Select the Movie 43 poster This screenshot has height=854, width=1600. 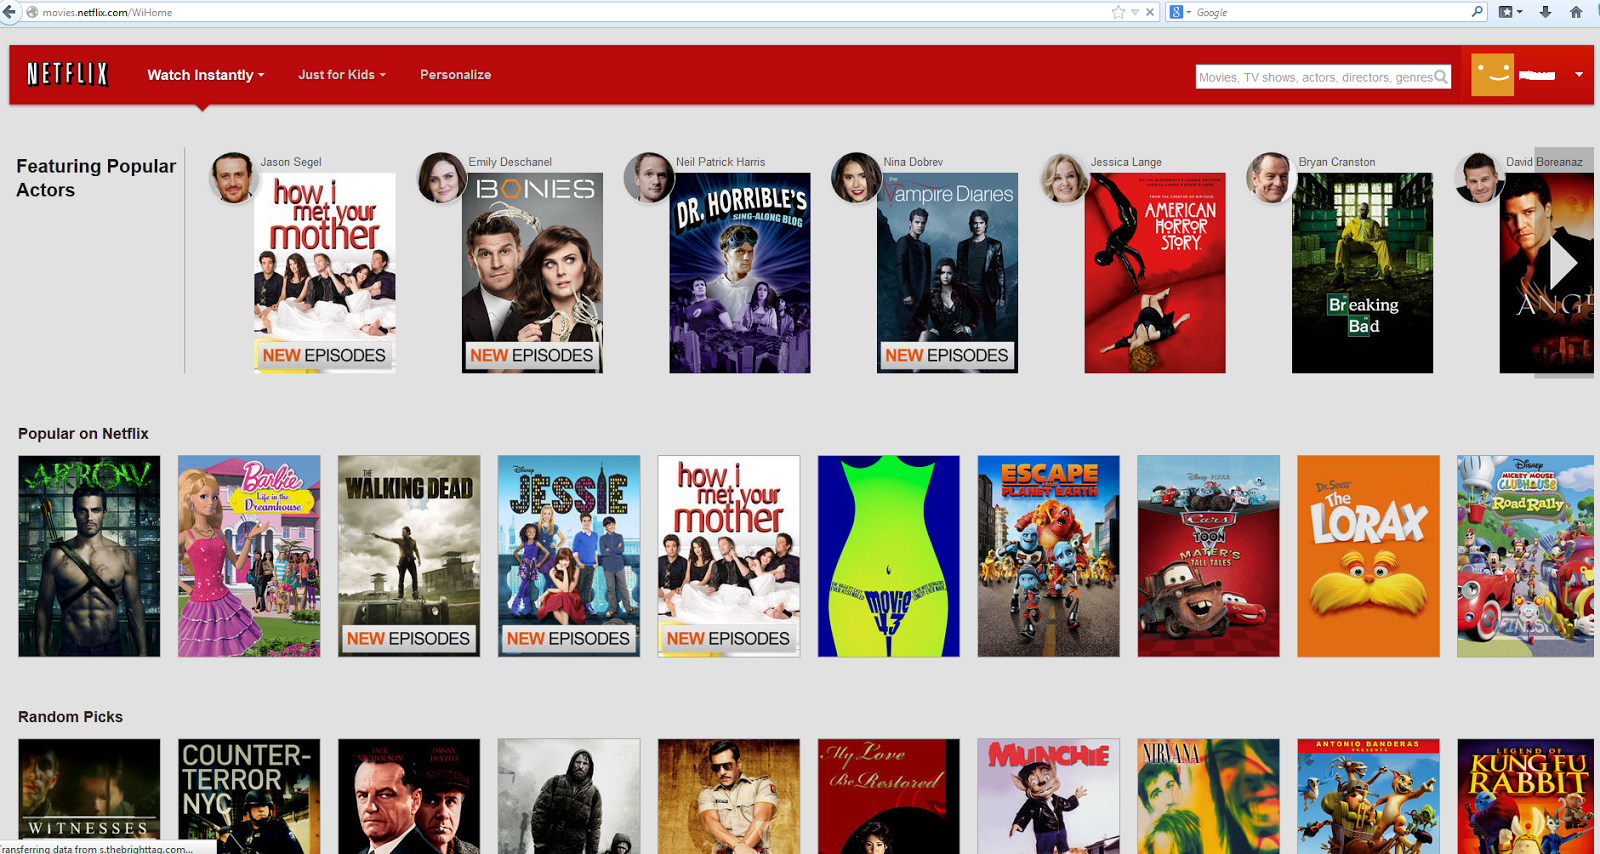pyautogui.click(x=889, y=556)
